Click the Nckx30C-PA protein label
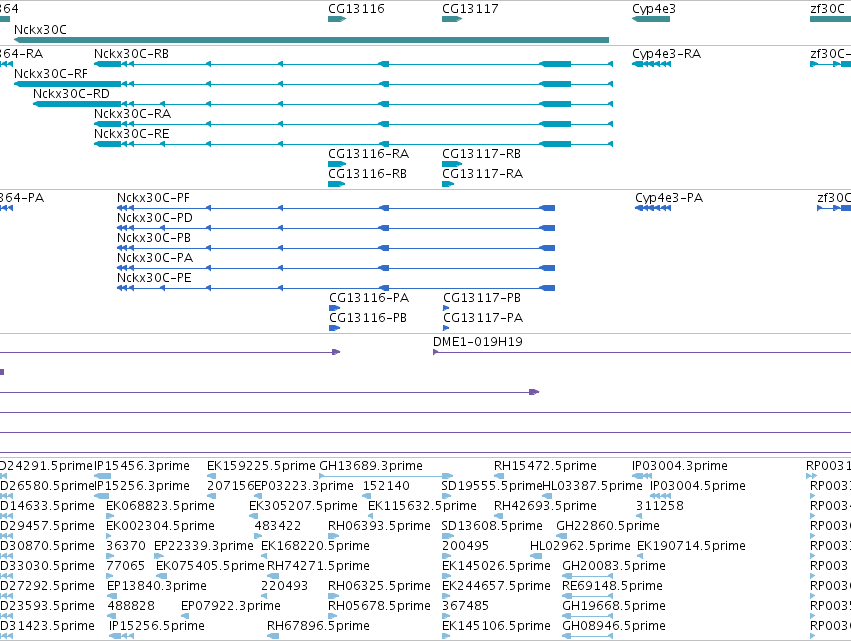The image size is (851, 641). point(155,258)
